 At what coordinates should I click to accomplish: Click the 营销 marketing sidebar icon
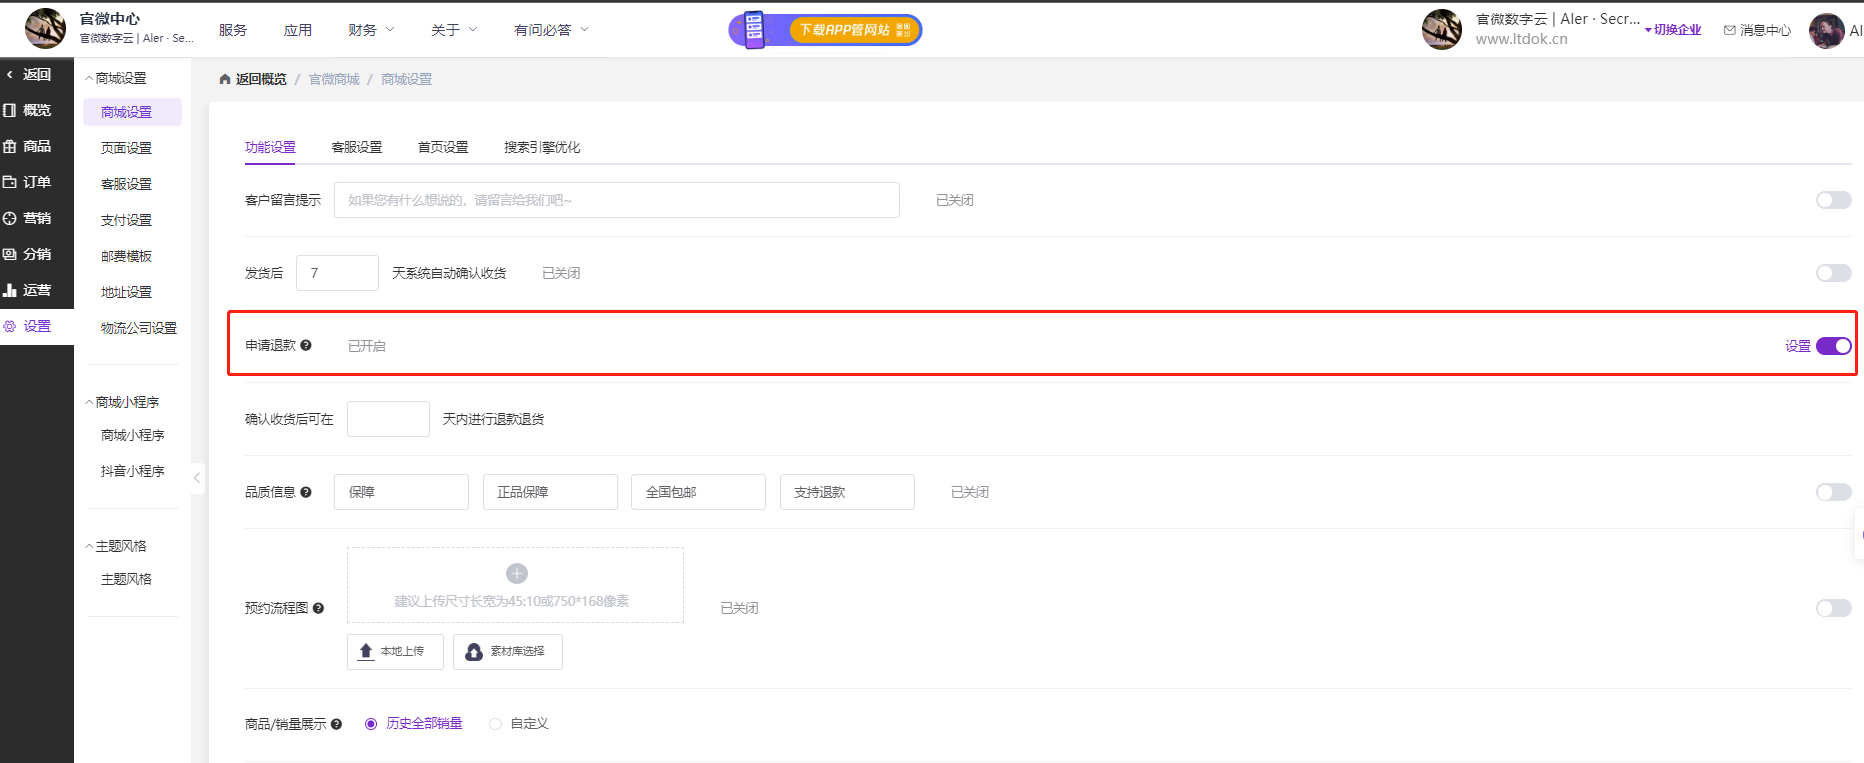click(10, 218)
